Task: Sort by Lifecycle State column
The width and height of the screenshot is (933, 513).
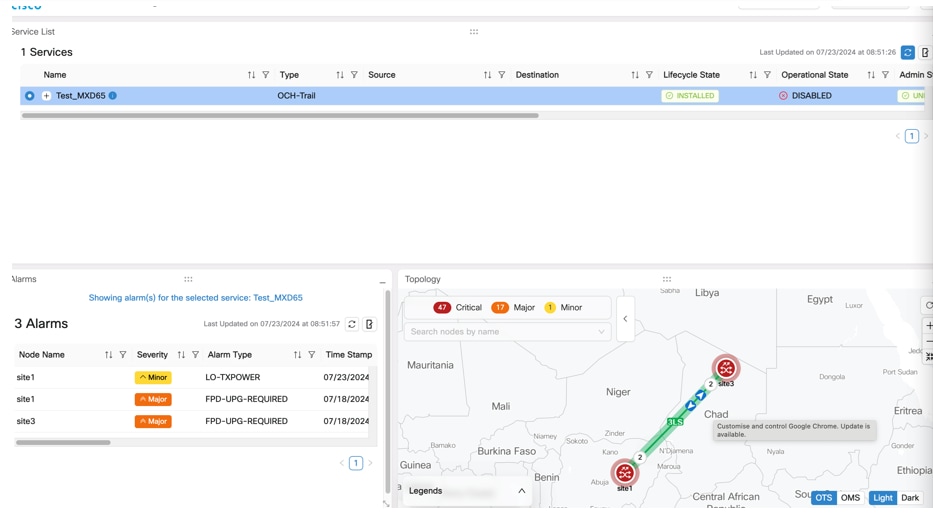Action: click(753, 75)
